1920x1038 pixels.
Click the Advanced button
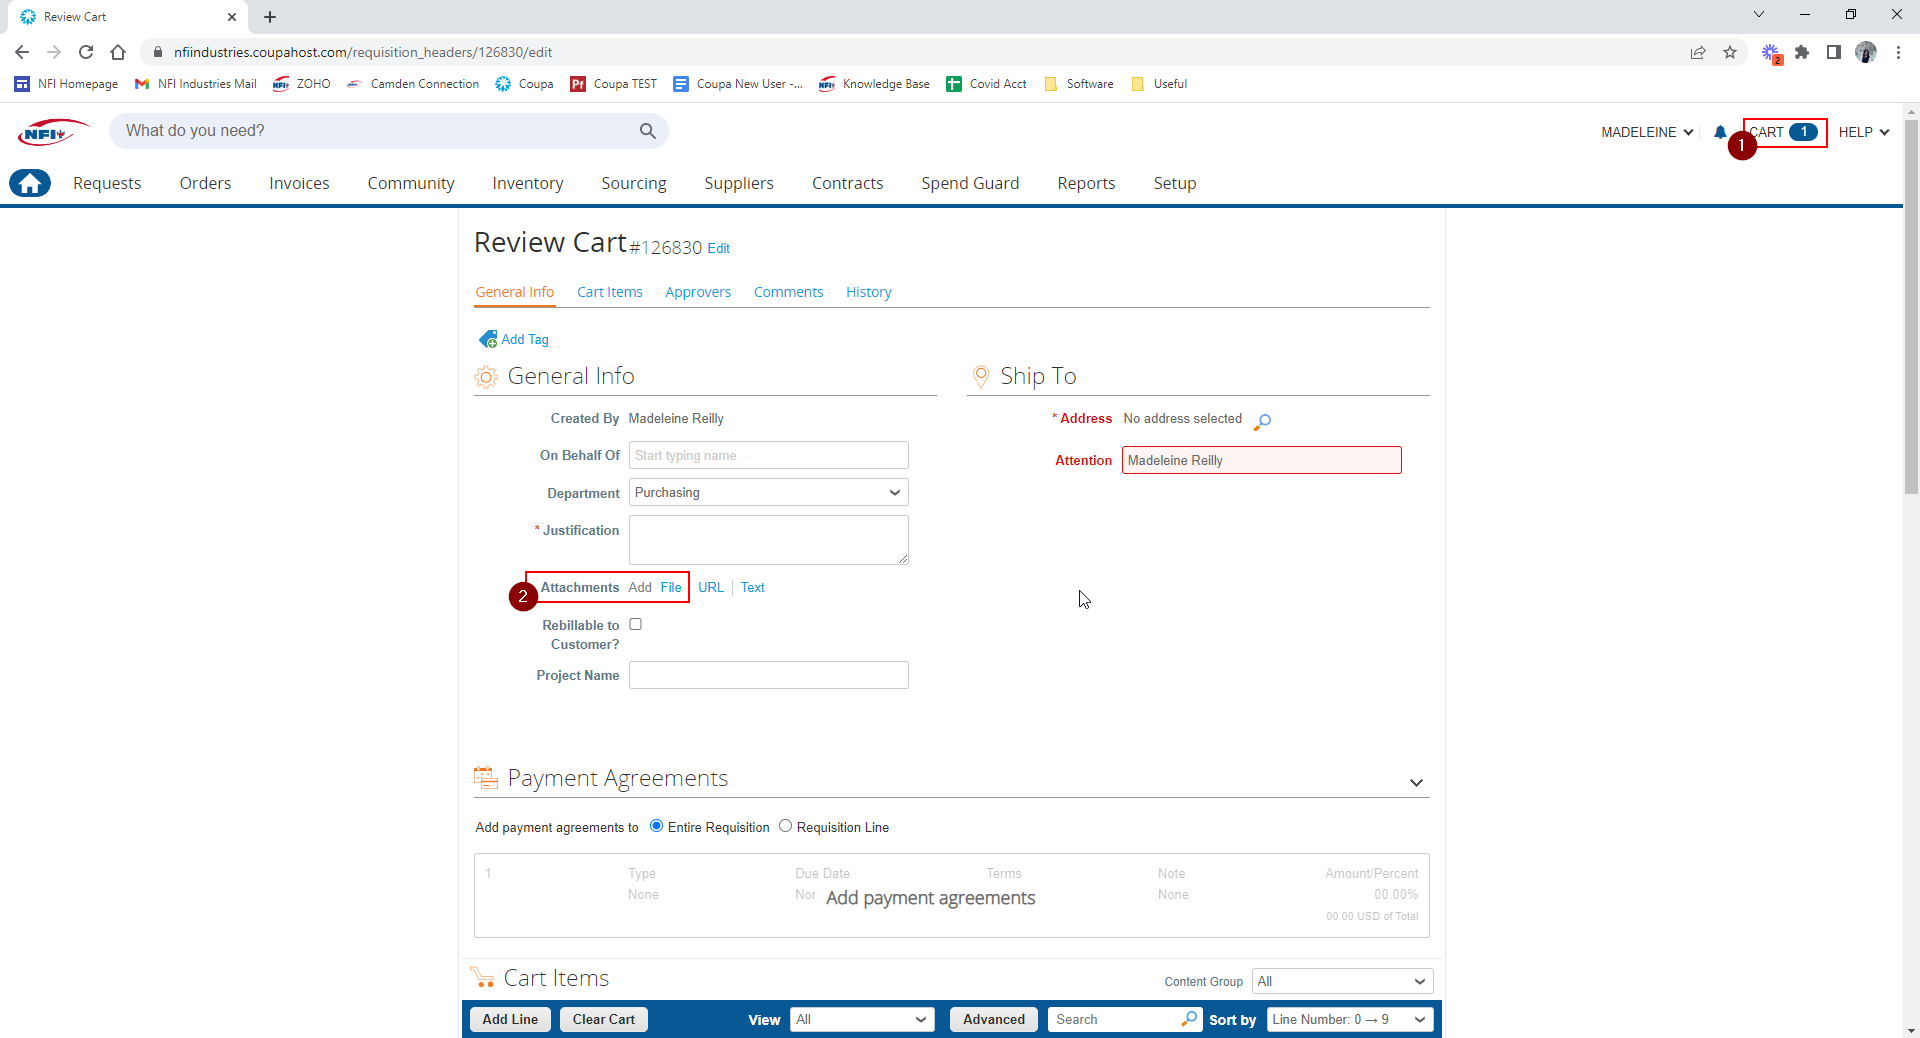tap(994, 1019)
